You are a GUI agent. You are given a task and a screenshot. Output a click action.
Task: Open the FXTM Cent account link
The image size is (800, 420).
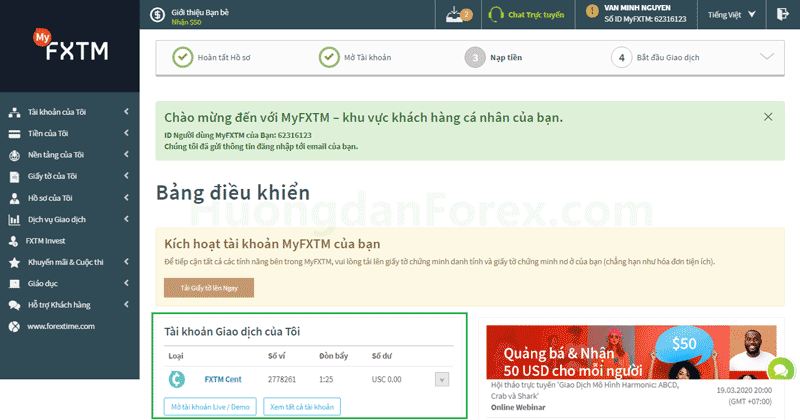point(223,379)
